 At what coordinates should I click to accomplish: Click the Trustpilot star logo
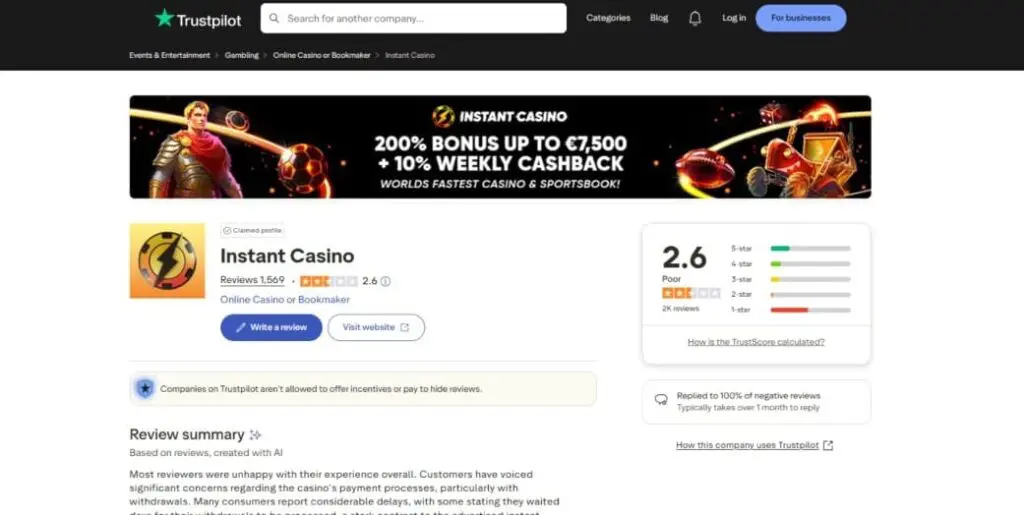click(x=164, y=18)
